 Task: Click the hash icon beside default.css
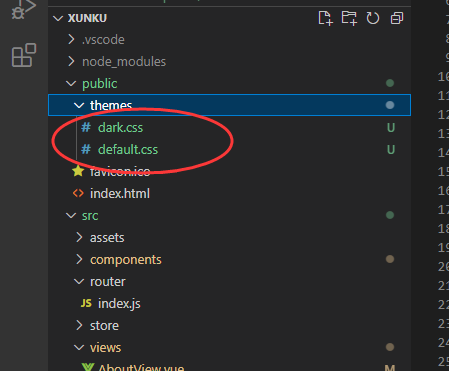coord(86,149)
